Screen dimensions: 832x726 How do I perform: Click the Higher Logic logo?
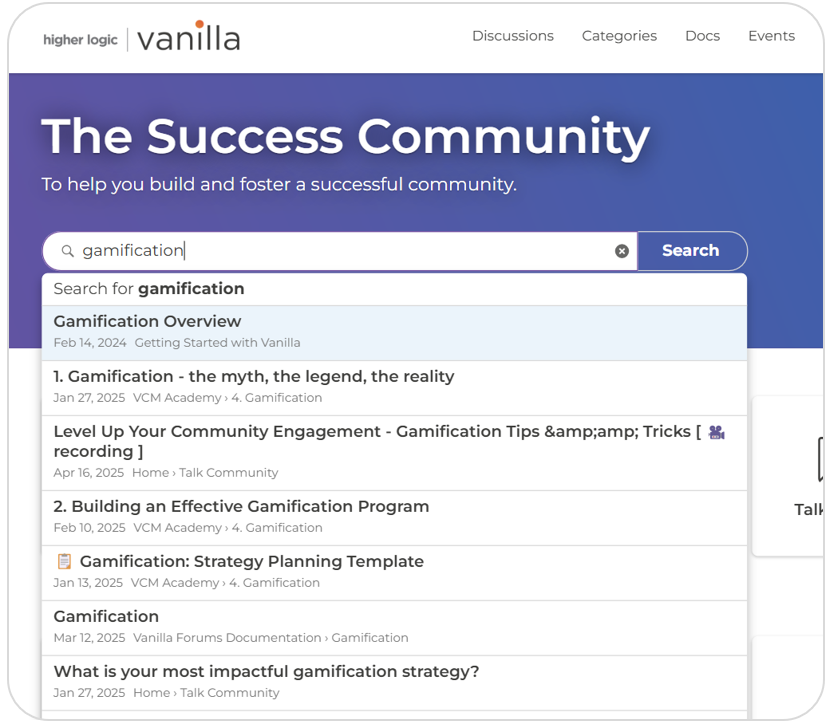80,40
